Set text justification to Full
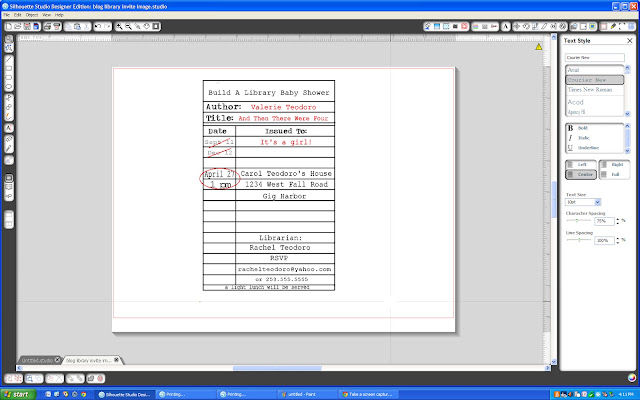Screen dimensions: 640x400 point(614,174)
